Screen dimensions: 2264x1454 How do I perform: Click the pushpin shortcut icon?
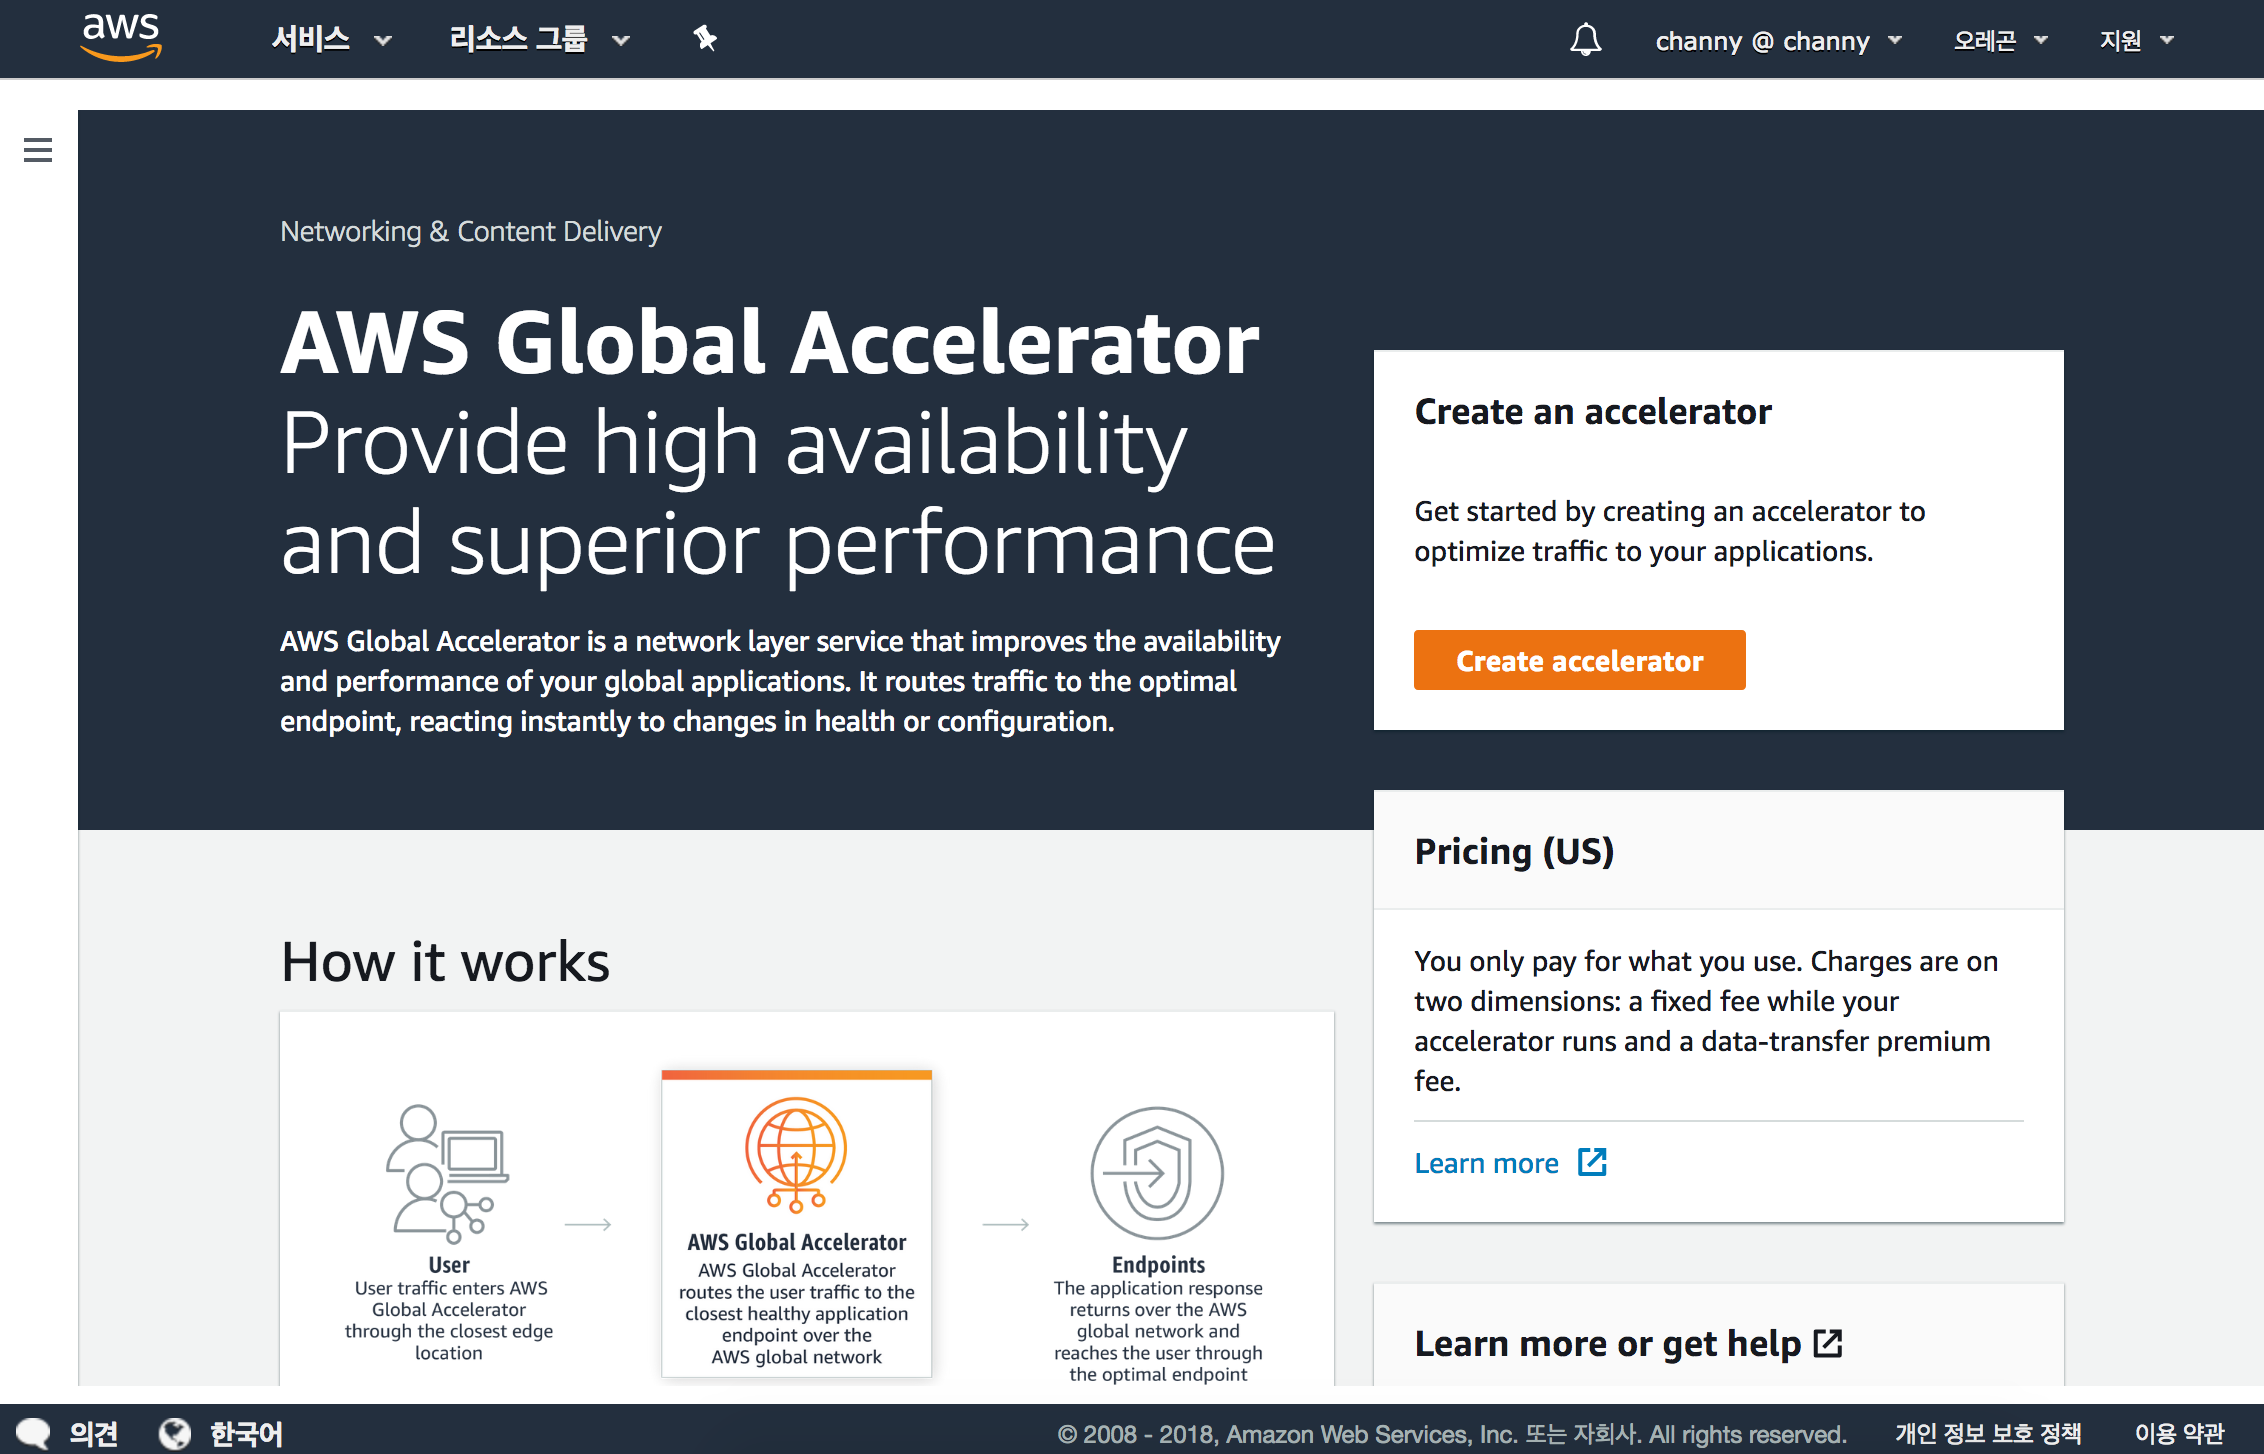[705, 39]
